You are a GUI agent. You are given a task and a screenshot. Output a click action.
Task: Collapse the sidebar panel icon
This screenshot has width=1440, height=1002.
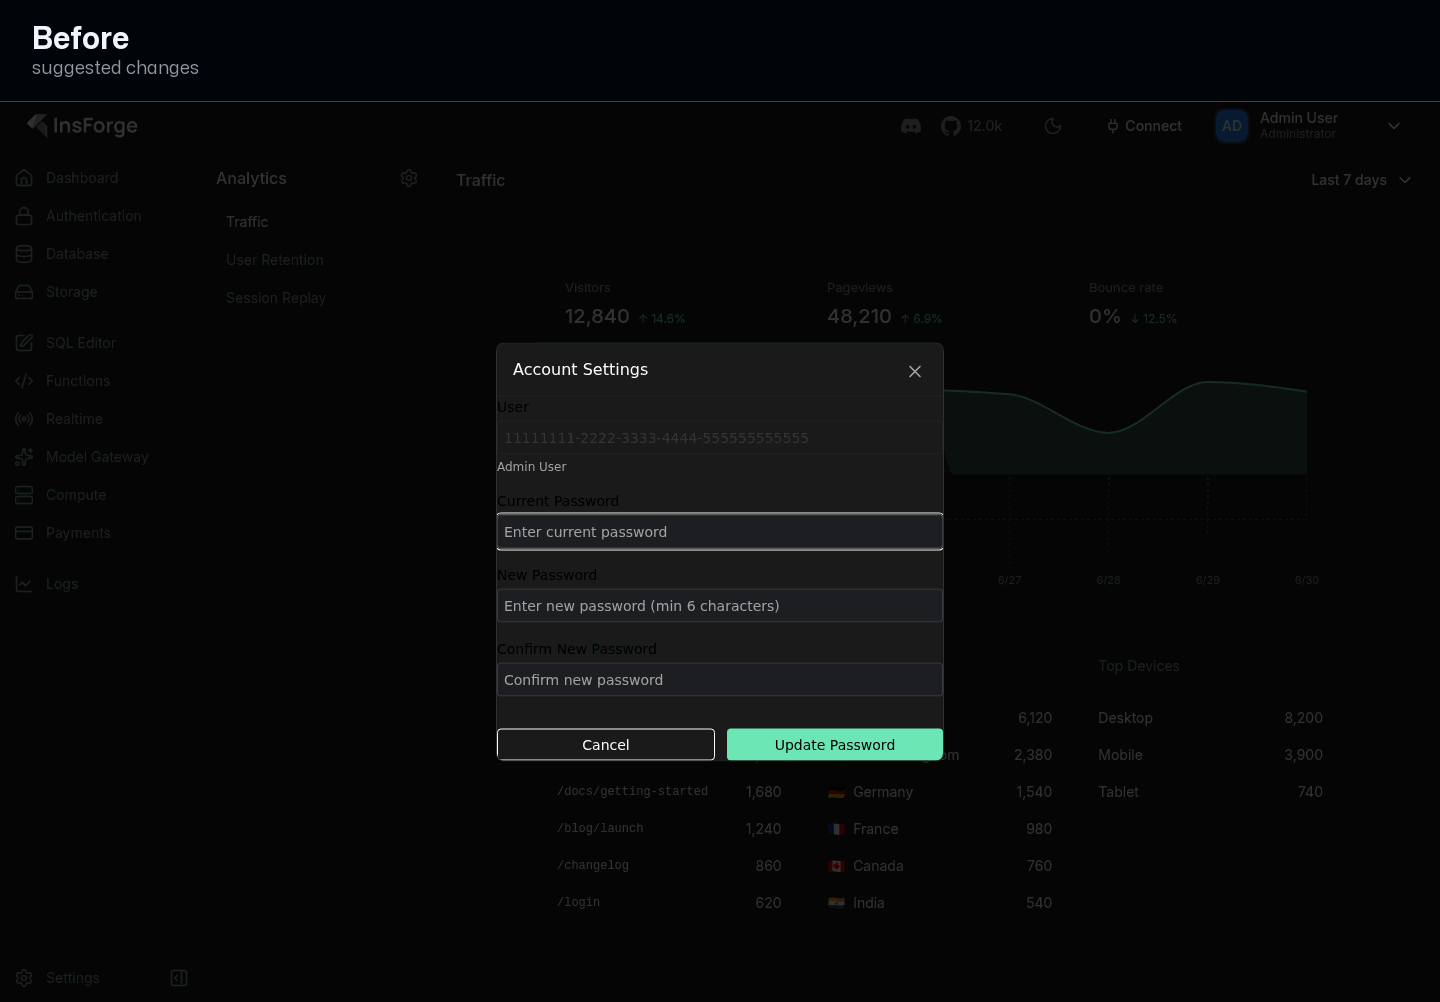[x=179, y=978]
